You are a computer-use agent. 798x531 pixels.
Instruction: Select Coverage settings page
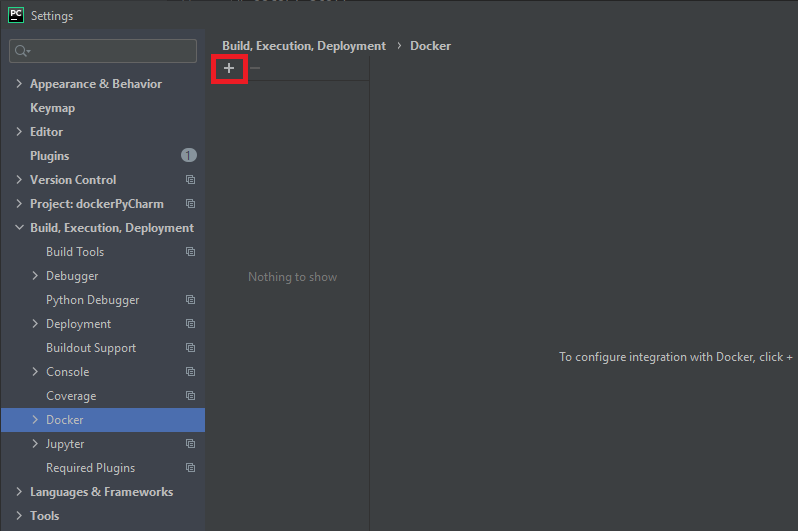tap(71, 396)
